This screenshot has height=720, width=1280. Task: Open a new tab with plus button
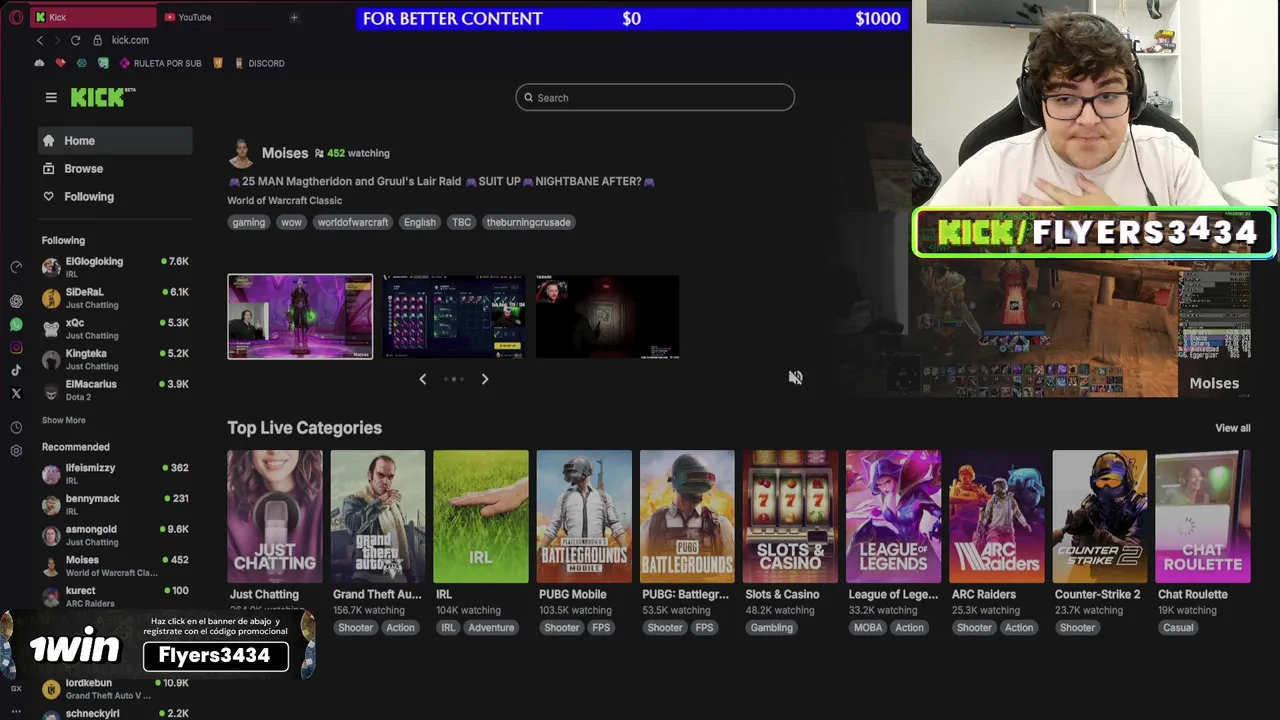click(294, 17)
